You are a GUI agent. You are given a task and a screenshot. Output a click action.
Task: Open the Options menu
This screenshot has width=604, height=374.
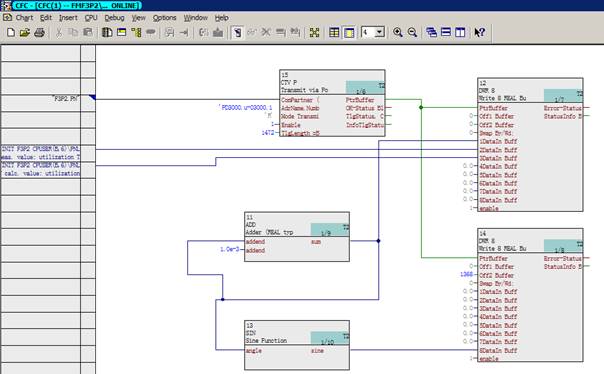(x=164, y=18)
